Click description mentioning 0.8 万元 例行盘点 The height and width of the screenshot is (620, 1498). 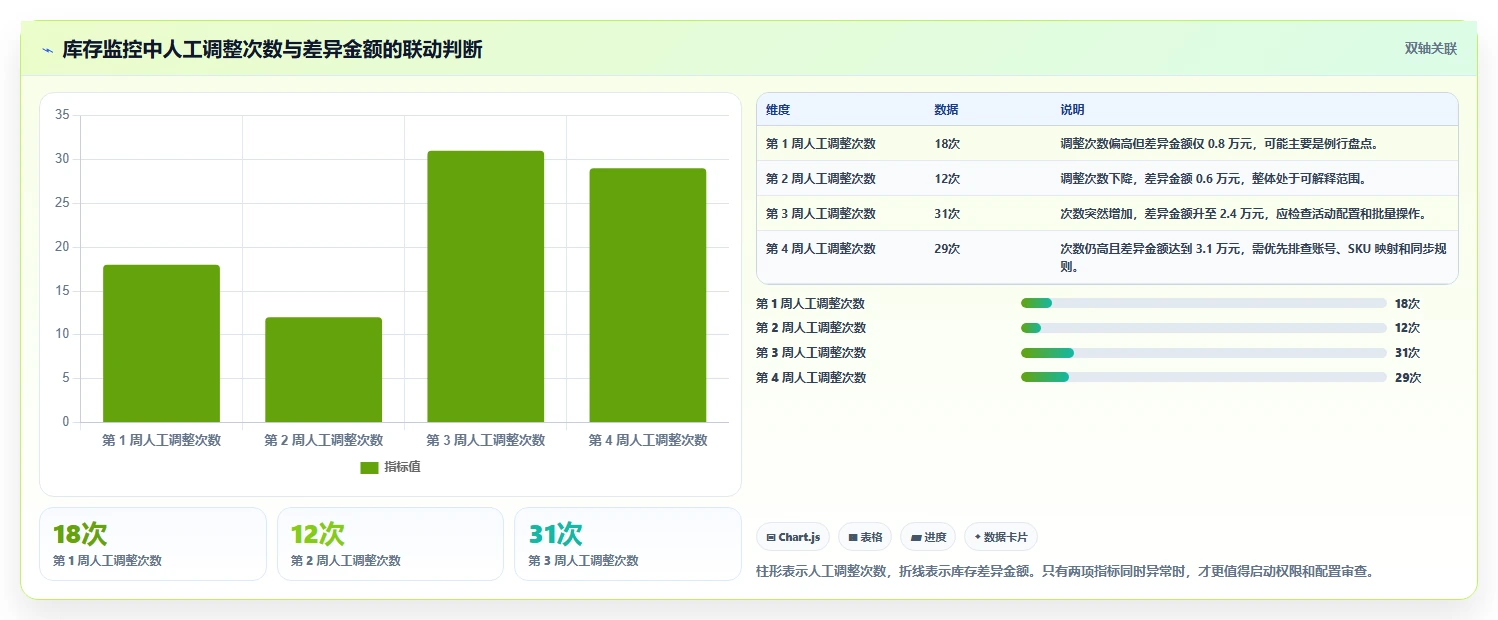[x=1220, y=144]
